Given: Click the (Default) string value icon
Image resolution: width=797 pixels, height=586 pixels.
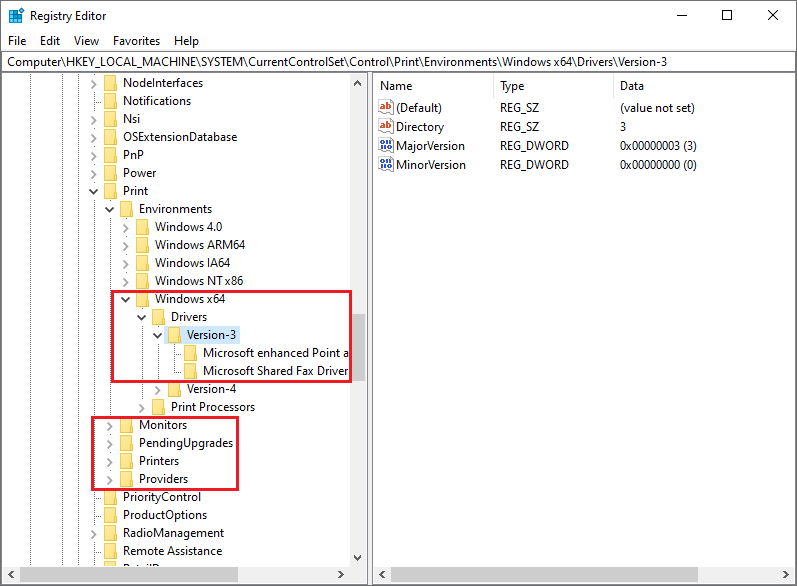Looking at the screenshot, I should (x=387, y=108).
